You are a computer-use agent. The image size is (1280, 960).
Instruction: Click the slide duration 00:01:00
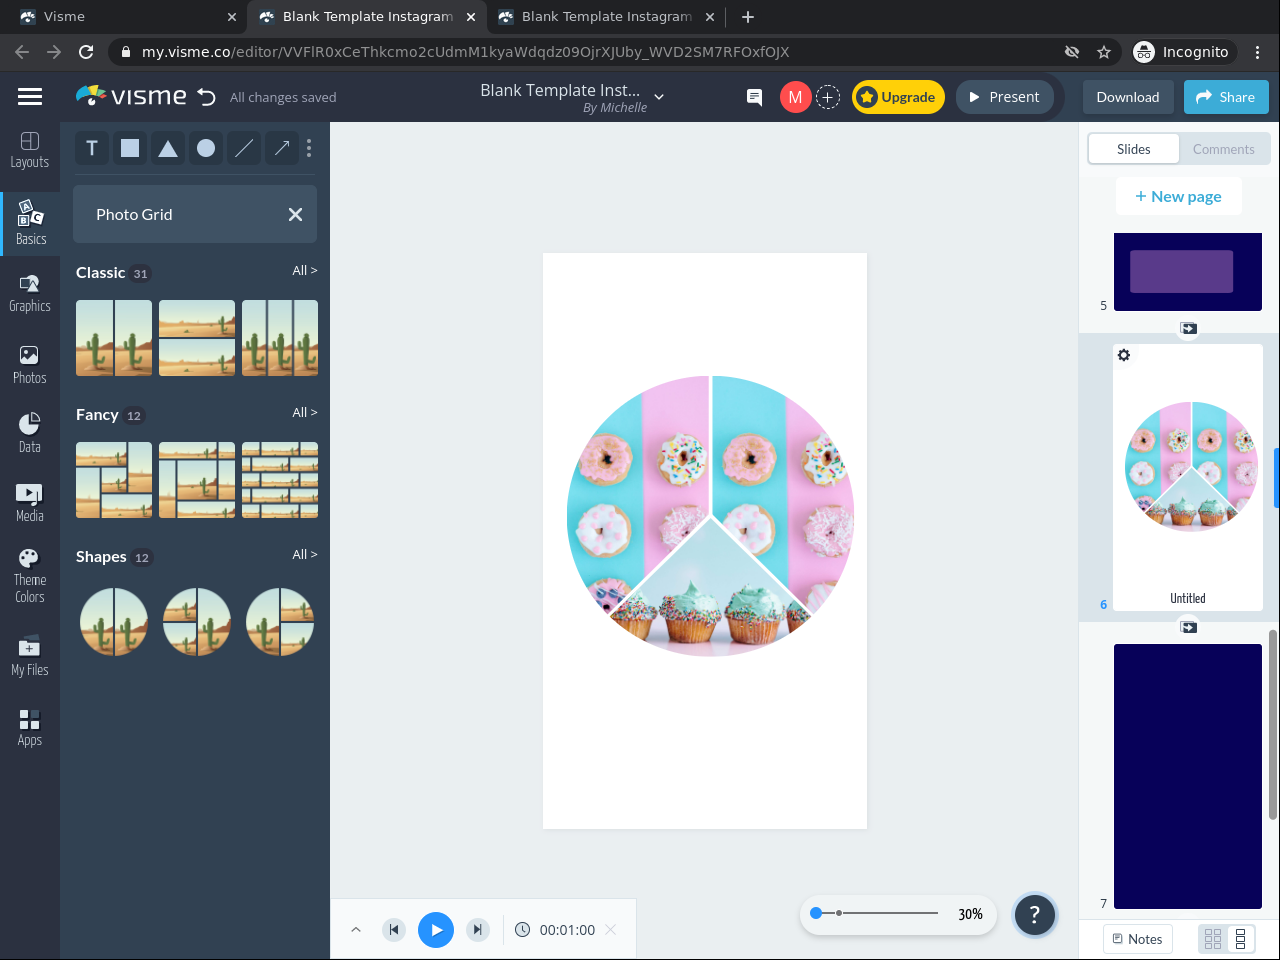pyautogui.click(x=567, y=930)
